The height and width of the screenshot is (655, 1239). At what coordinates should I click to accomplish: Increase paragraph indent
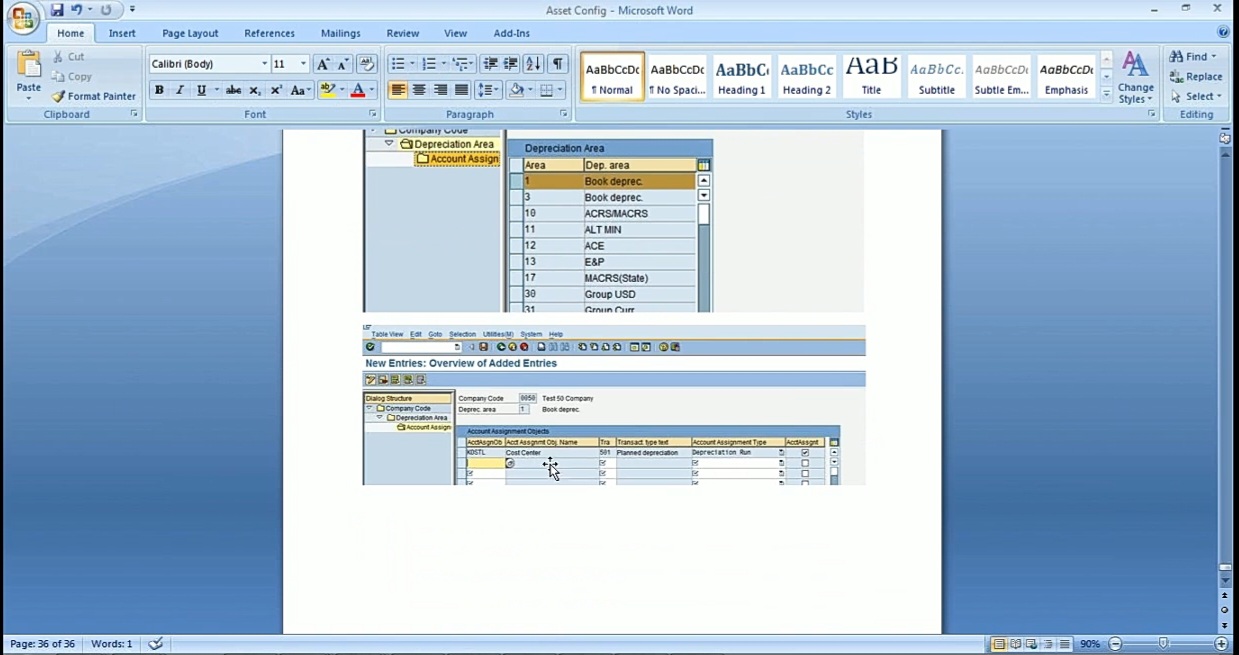(x=511, y=64)
